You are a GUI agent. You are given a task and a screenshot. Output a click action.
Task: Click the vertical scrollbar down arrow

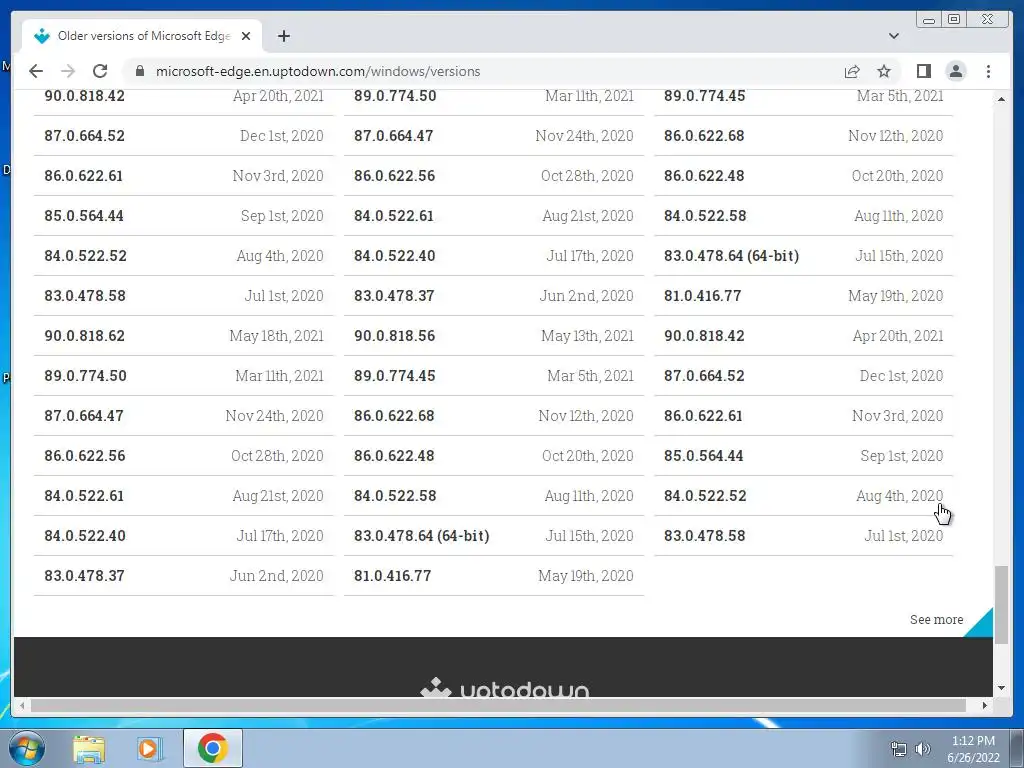1001,688
